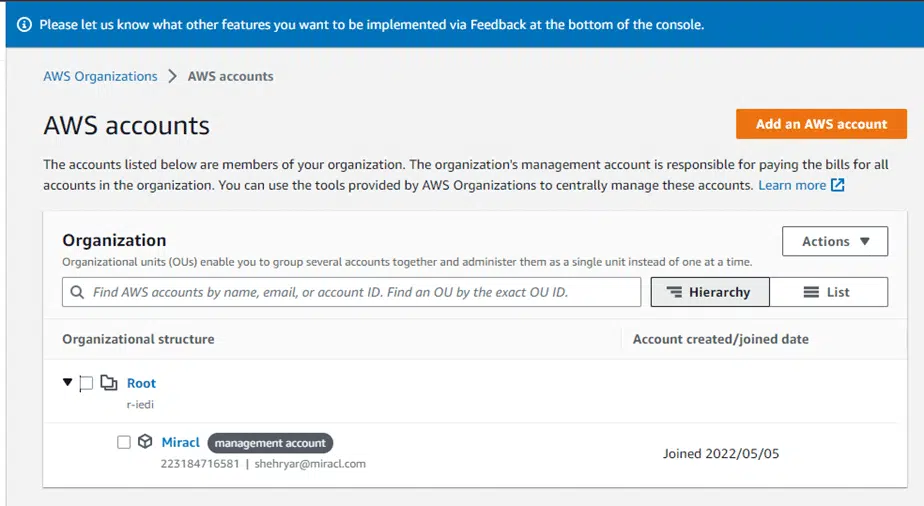Click email shehryar@miracl.com

310,464
